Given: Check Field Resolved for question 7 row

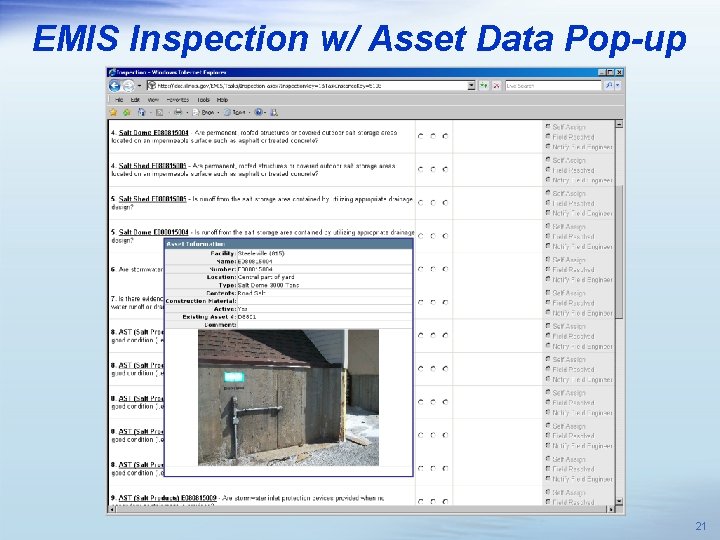Looking at the screenshot, I should pos(548,302).
